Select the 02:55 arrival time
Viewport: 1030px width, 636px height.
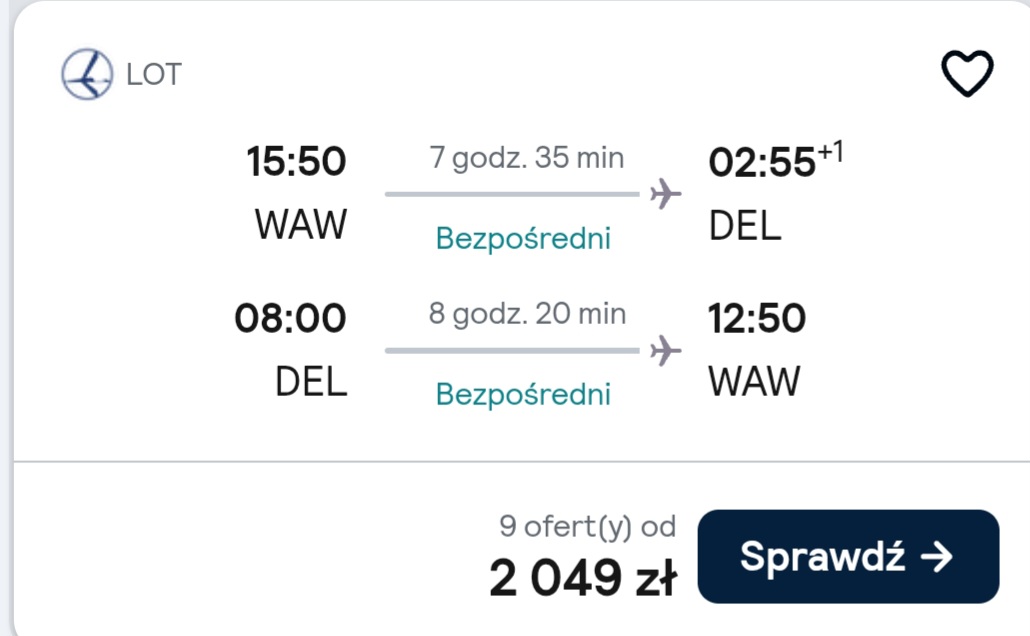[x=762, y=162]
